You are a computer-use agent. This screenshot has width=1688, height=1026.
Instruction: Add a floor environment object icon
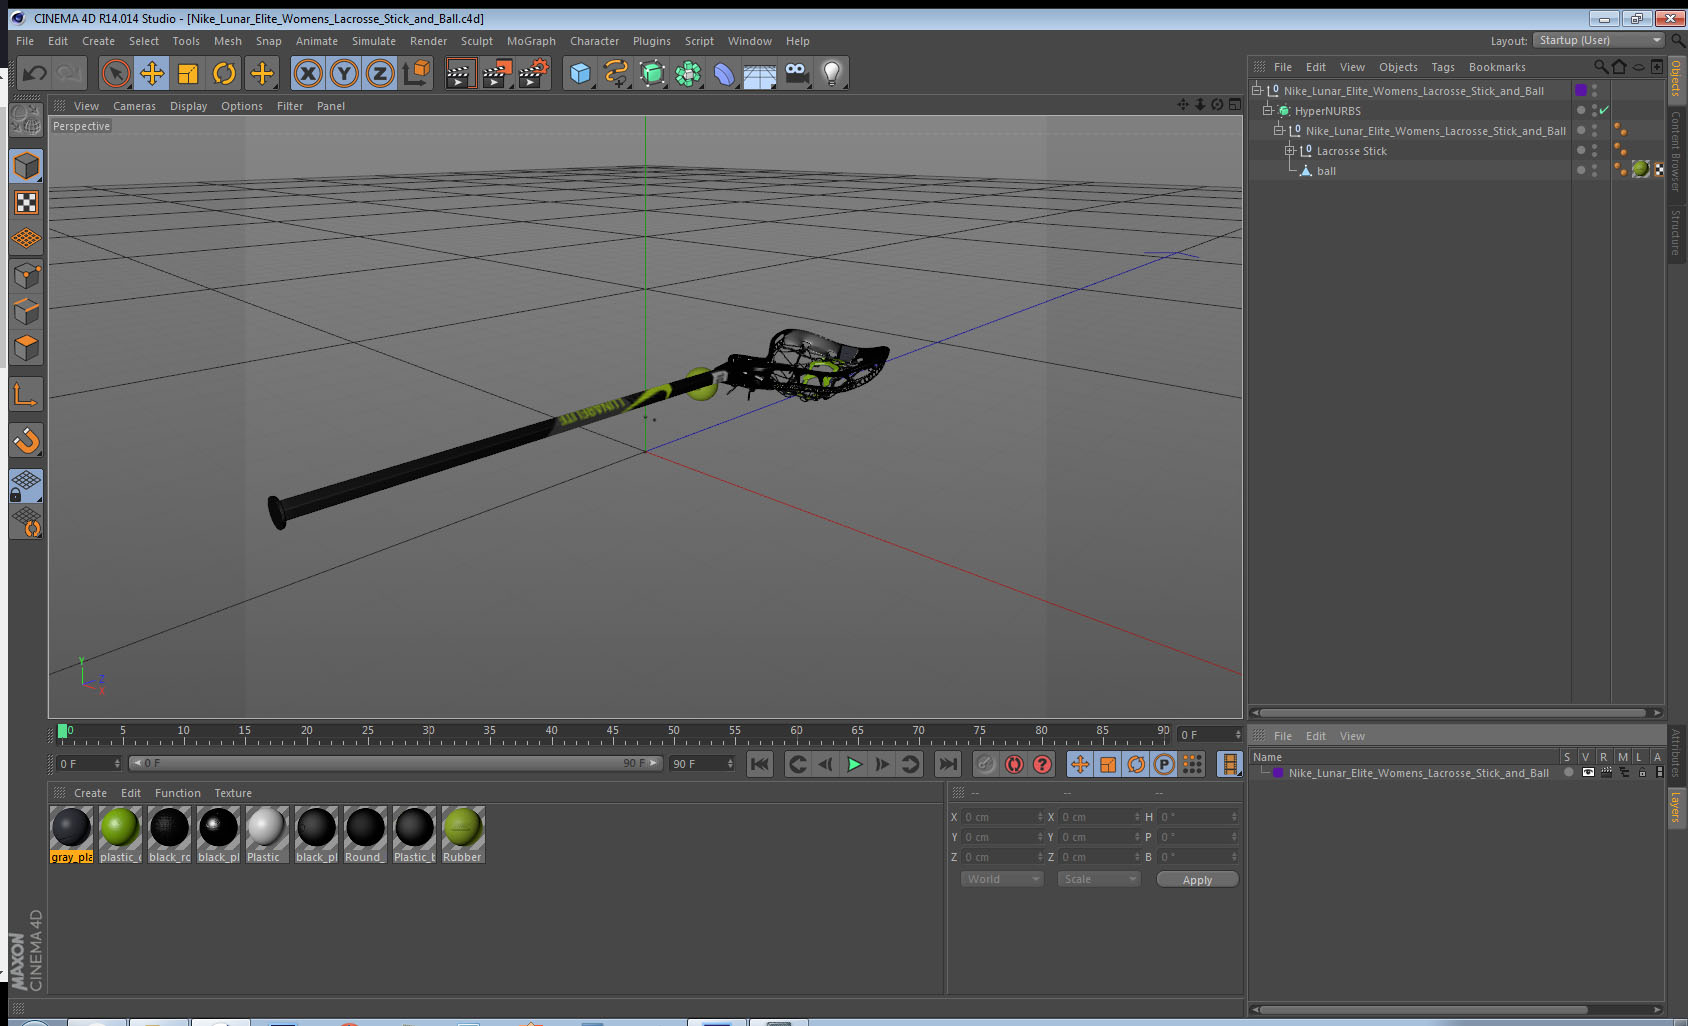760,73
